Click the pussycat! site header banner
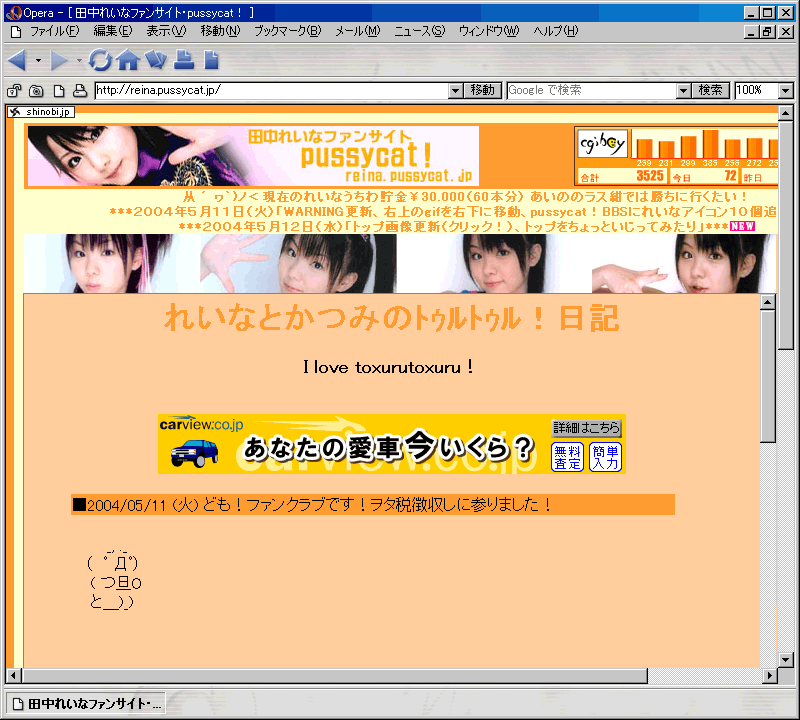Screen dimensions: 800x720 (253, 156)
